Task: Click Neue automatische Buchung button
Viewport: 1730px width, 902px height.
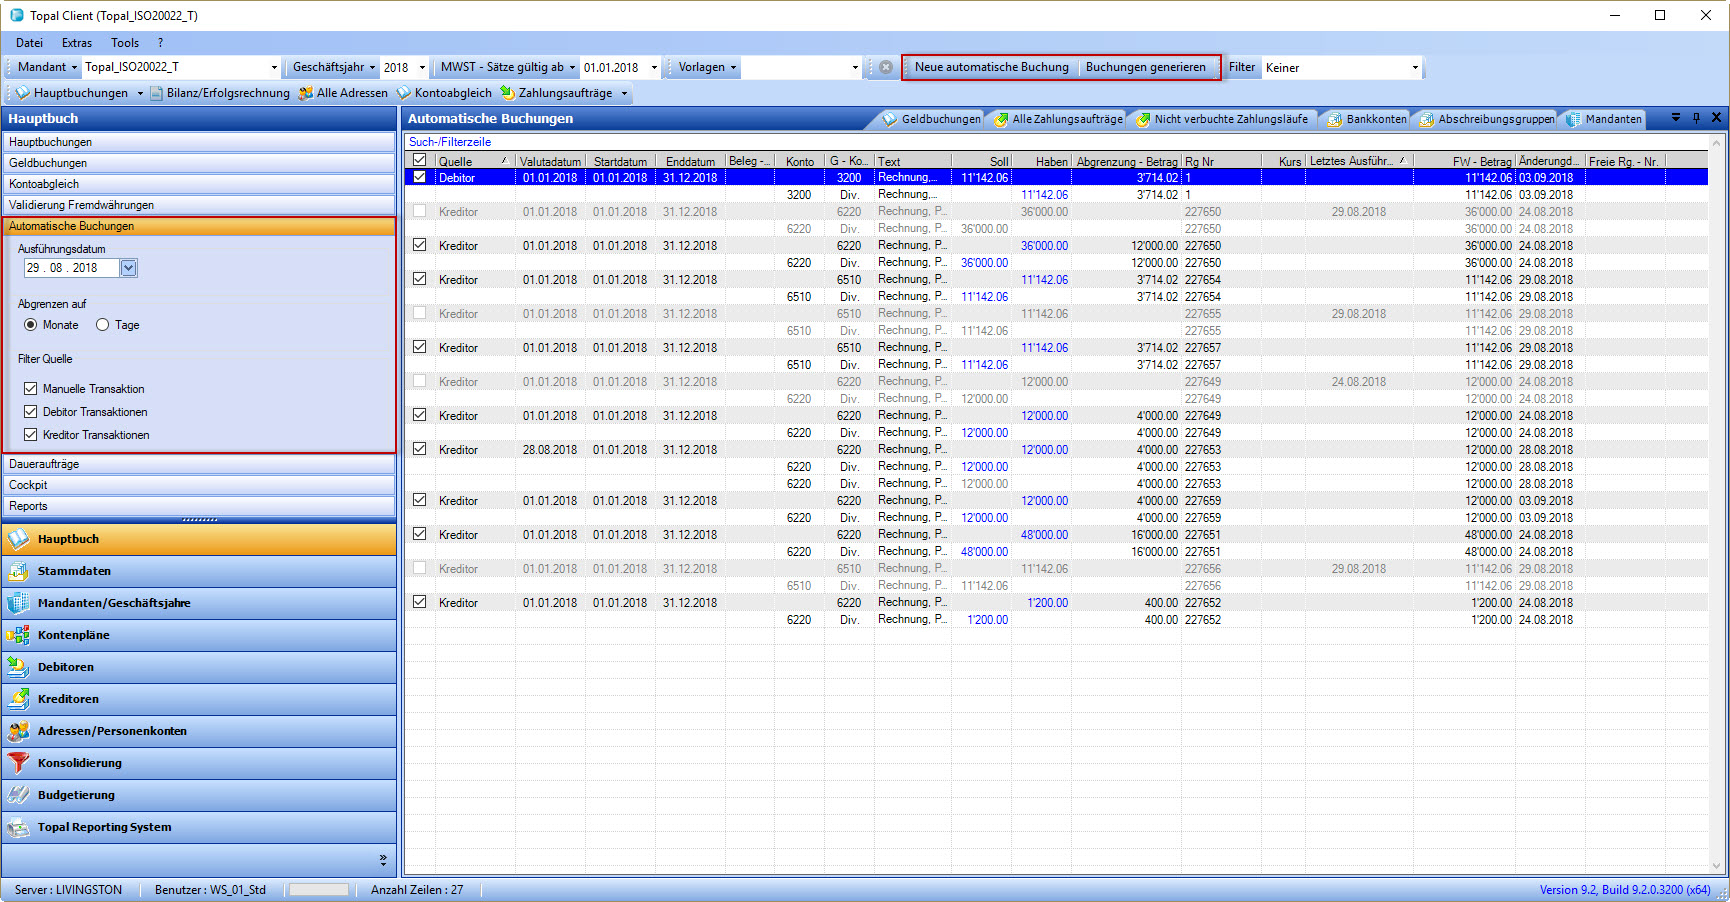Action: point(991,68)
